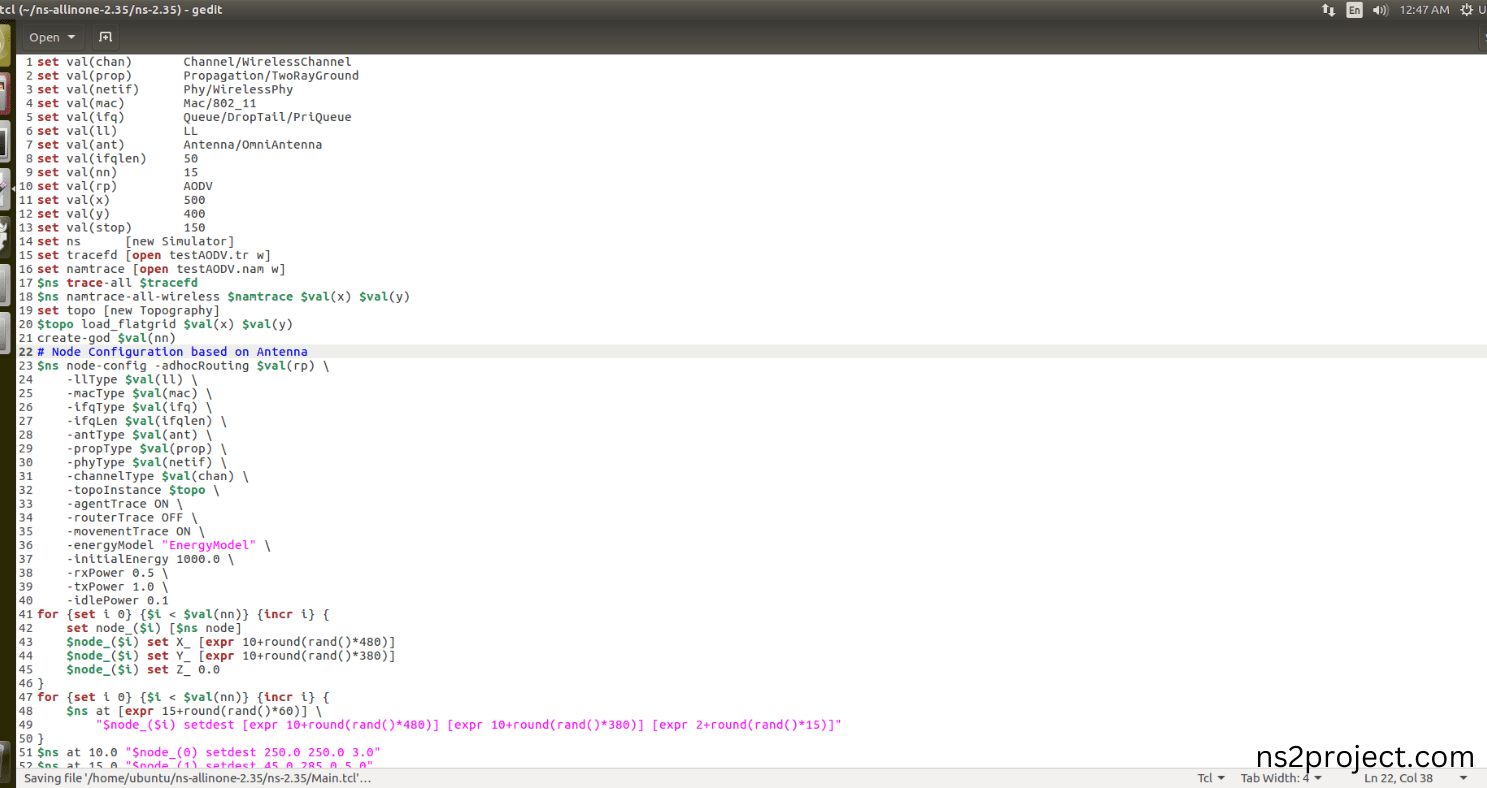Click '-movementTrace ON' on line 35
The image size is (1487, 788).
[x=129, y=532]
